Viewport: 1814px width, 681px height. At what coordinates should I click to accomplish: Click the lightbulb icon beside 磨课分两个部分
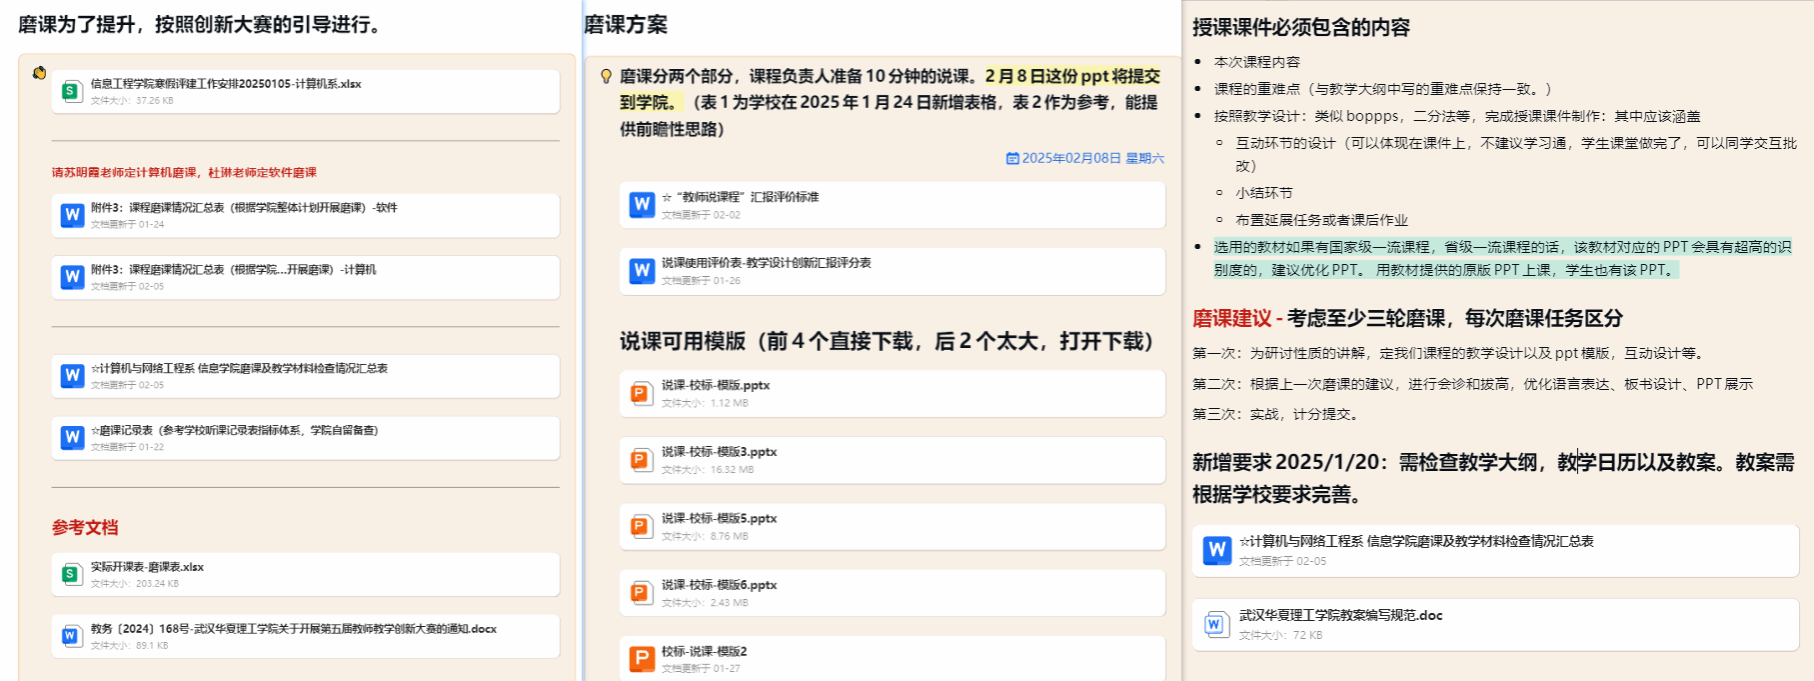[x=605, y=77]
